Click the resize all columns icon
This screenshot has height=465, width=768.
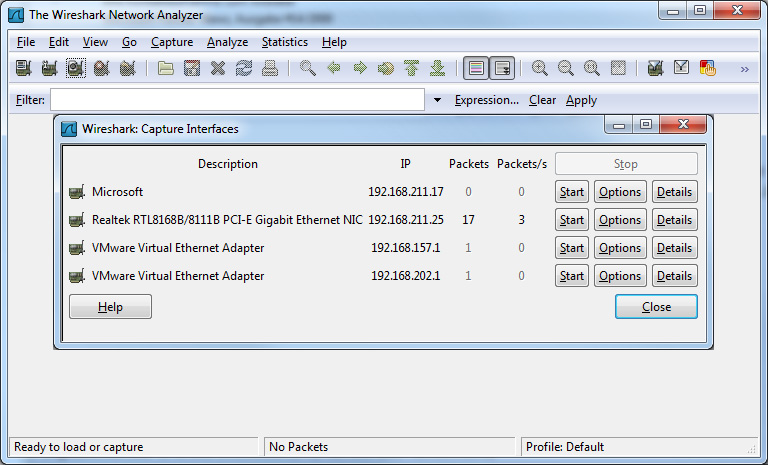pos(618,68)
